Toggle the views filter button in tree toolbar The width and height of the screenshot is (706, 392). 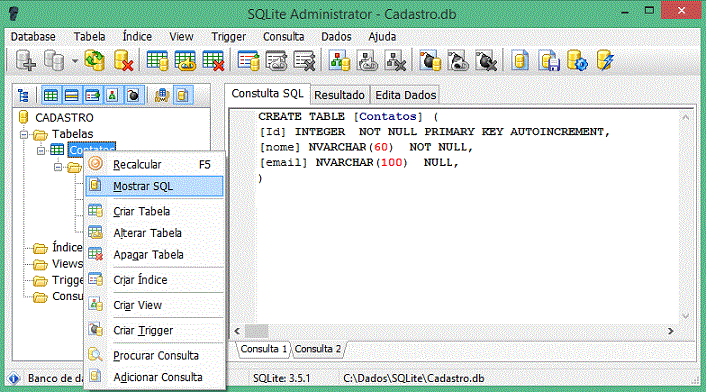(x=113, y=95)
